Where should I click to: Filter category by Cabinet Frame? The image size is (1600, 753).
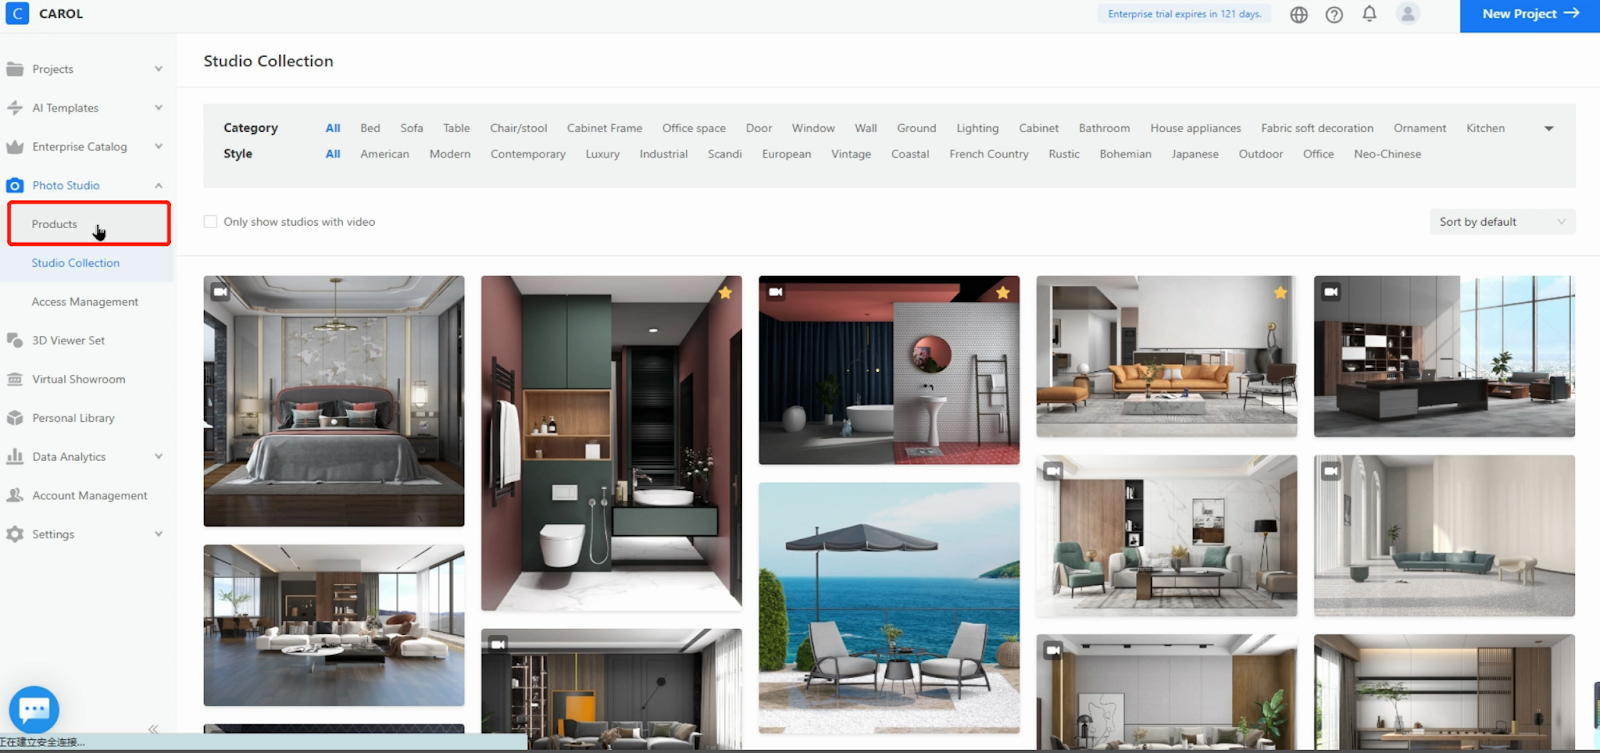605,128
